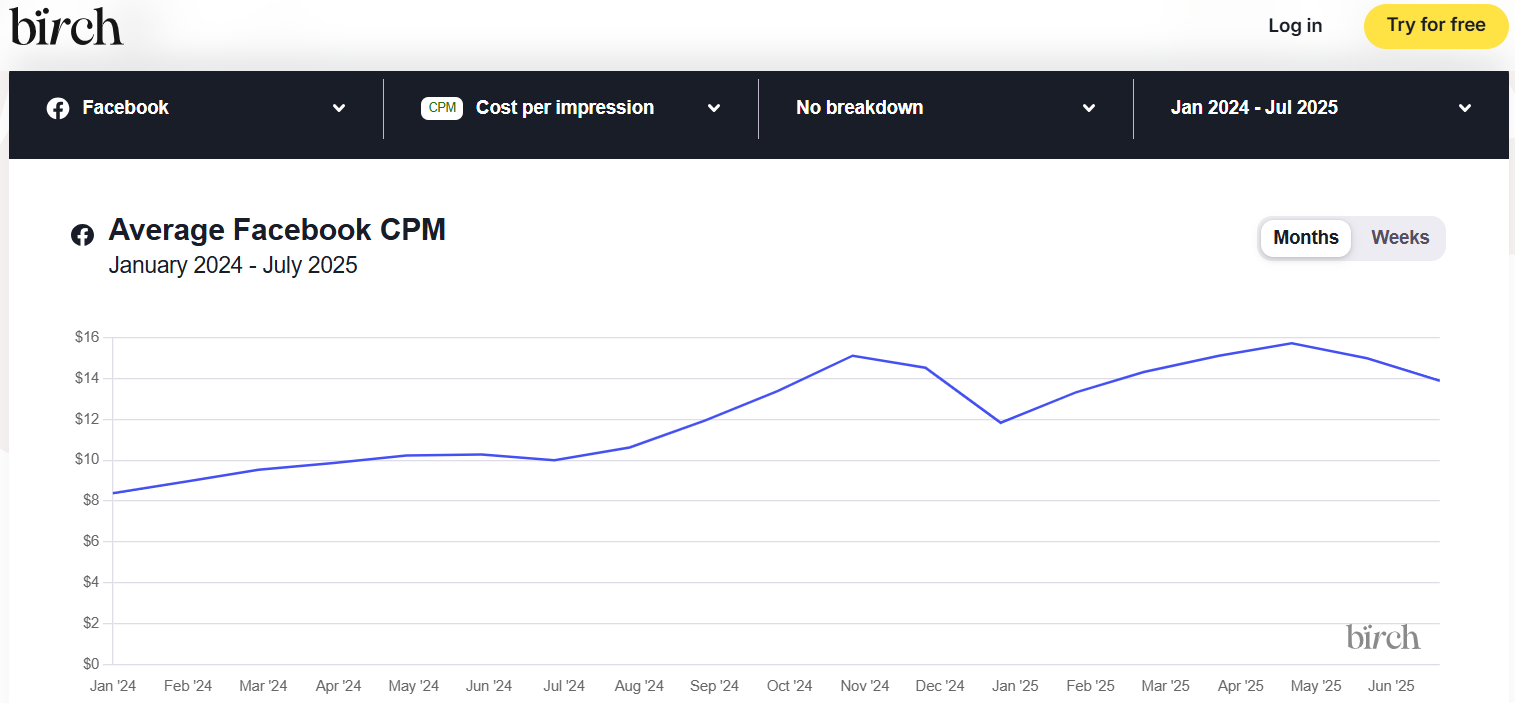Click the May 2025 peak on the line
The image size is (1515, 703).
pyautogui.click(x=1293, y=343)
